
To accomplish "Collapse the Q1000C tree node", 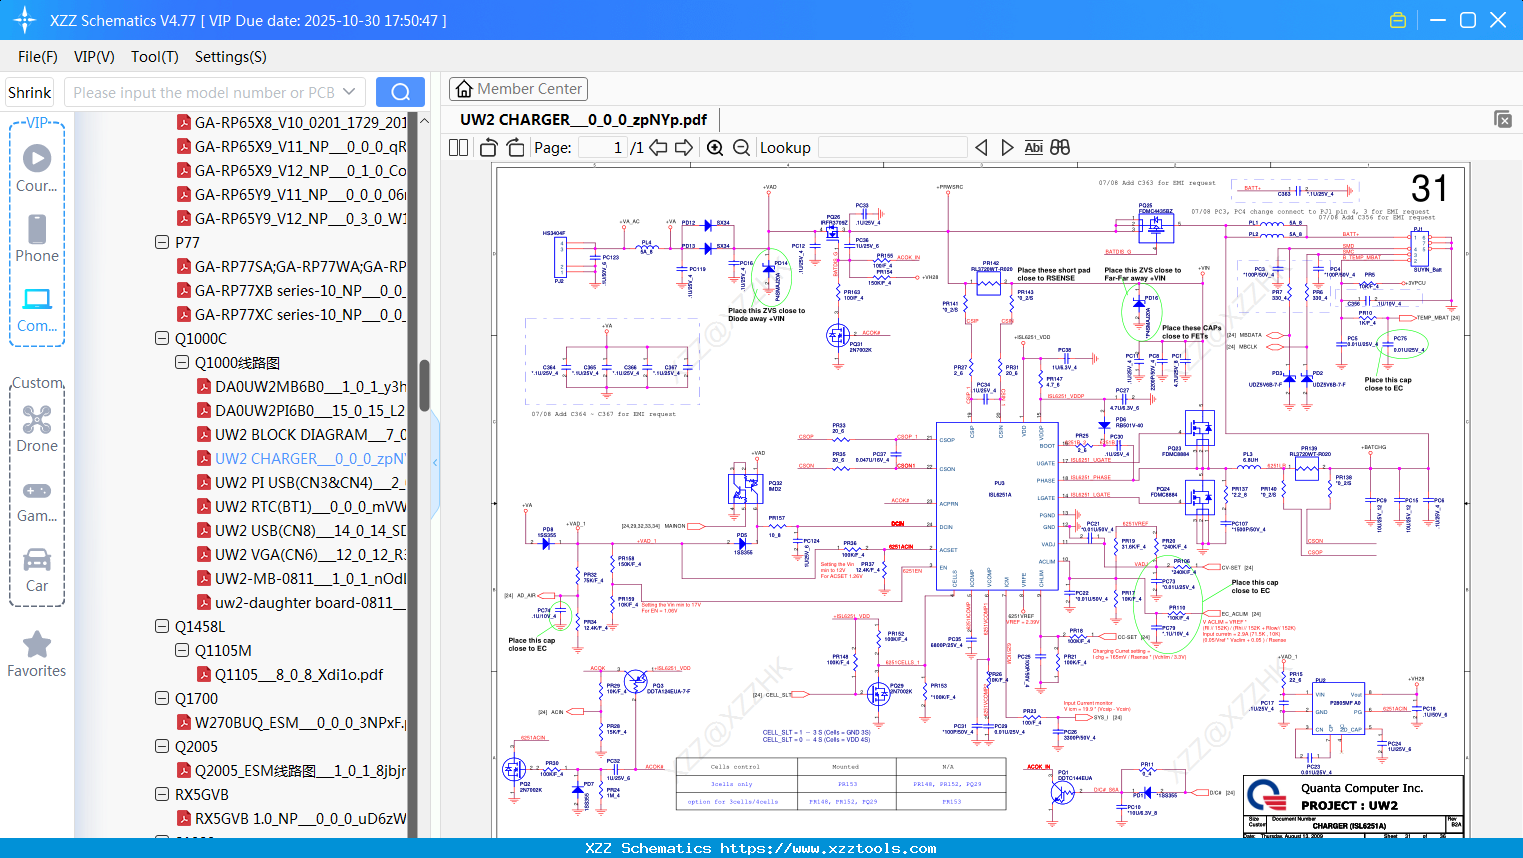I will point(162,339).
